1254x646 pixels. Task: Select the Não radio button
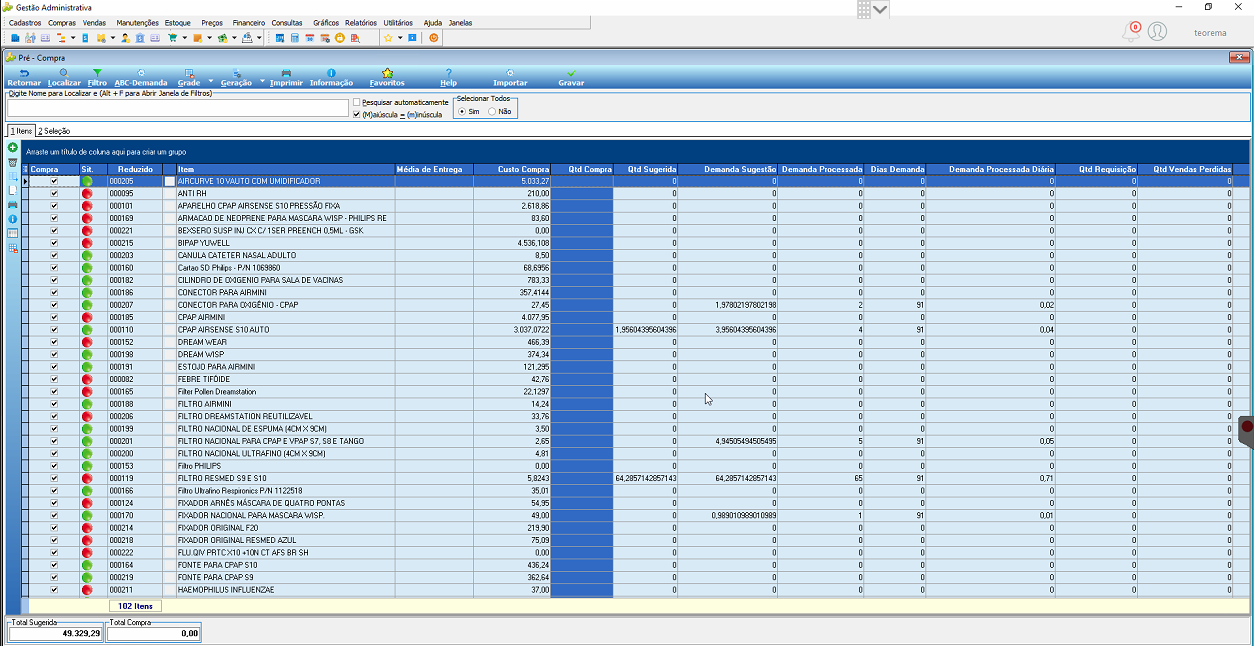point(492,111)
